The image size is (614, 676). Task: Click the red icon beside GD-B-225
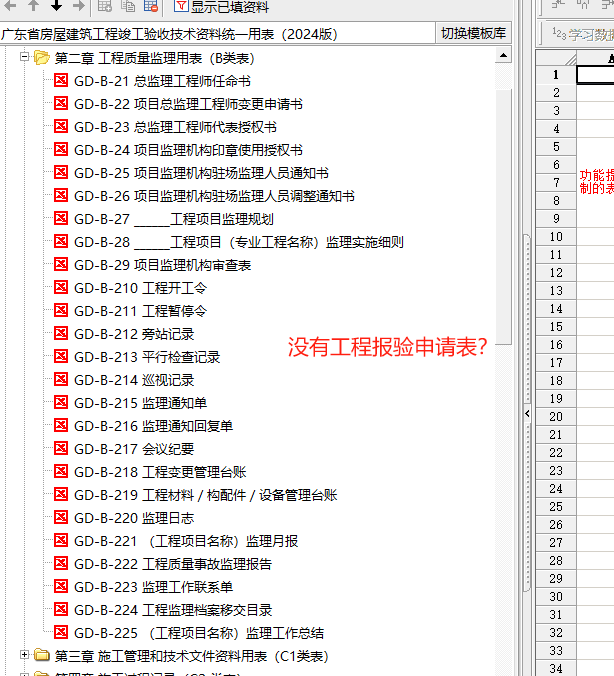61,632
